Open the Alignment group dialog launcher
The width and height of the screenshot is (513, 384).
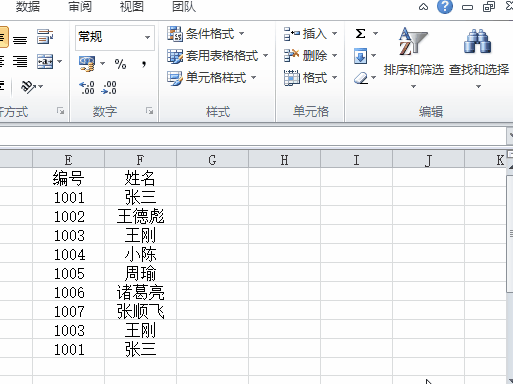click(60, 111)
